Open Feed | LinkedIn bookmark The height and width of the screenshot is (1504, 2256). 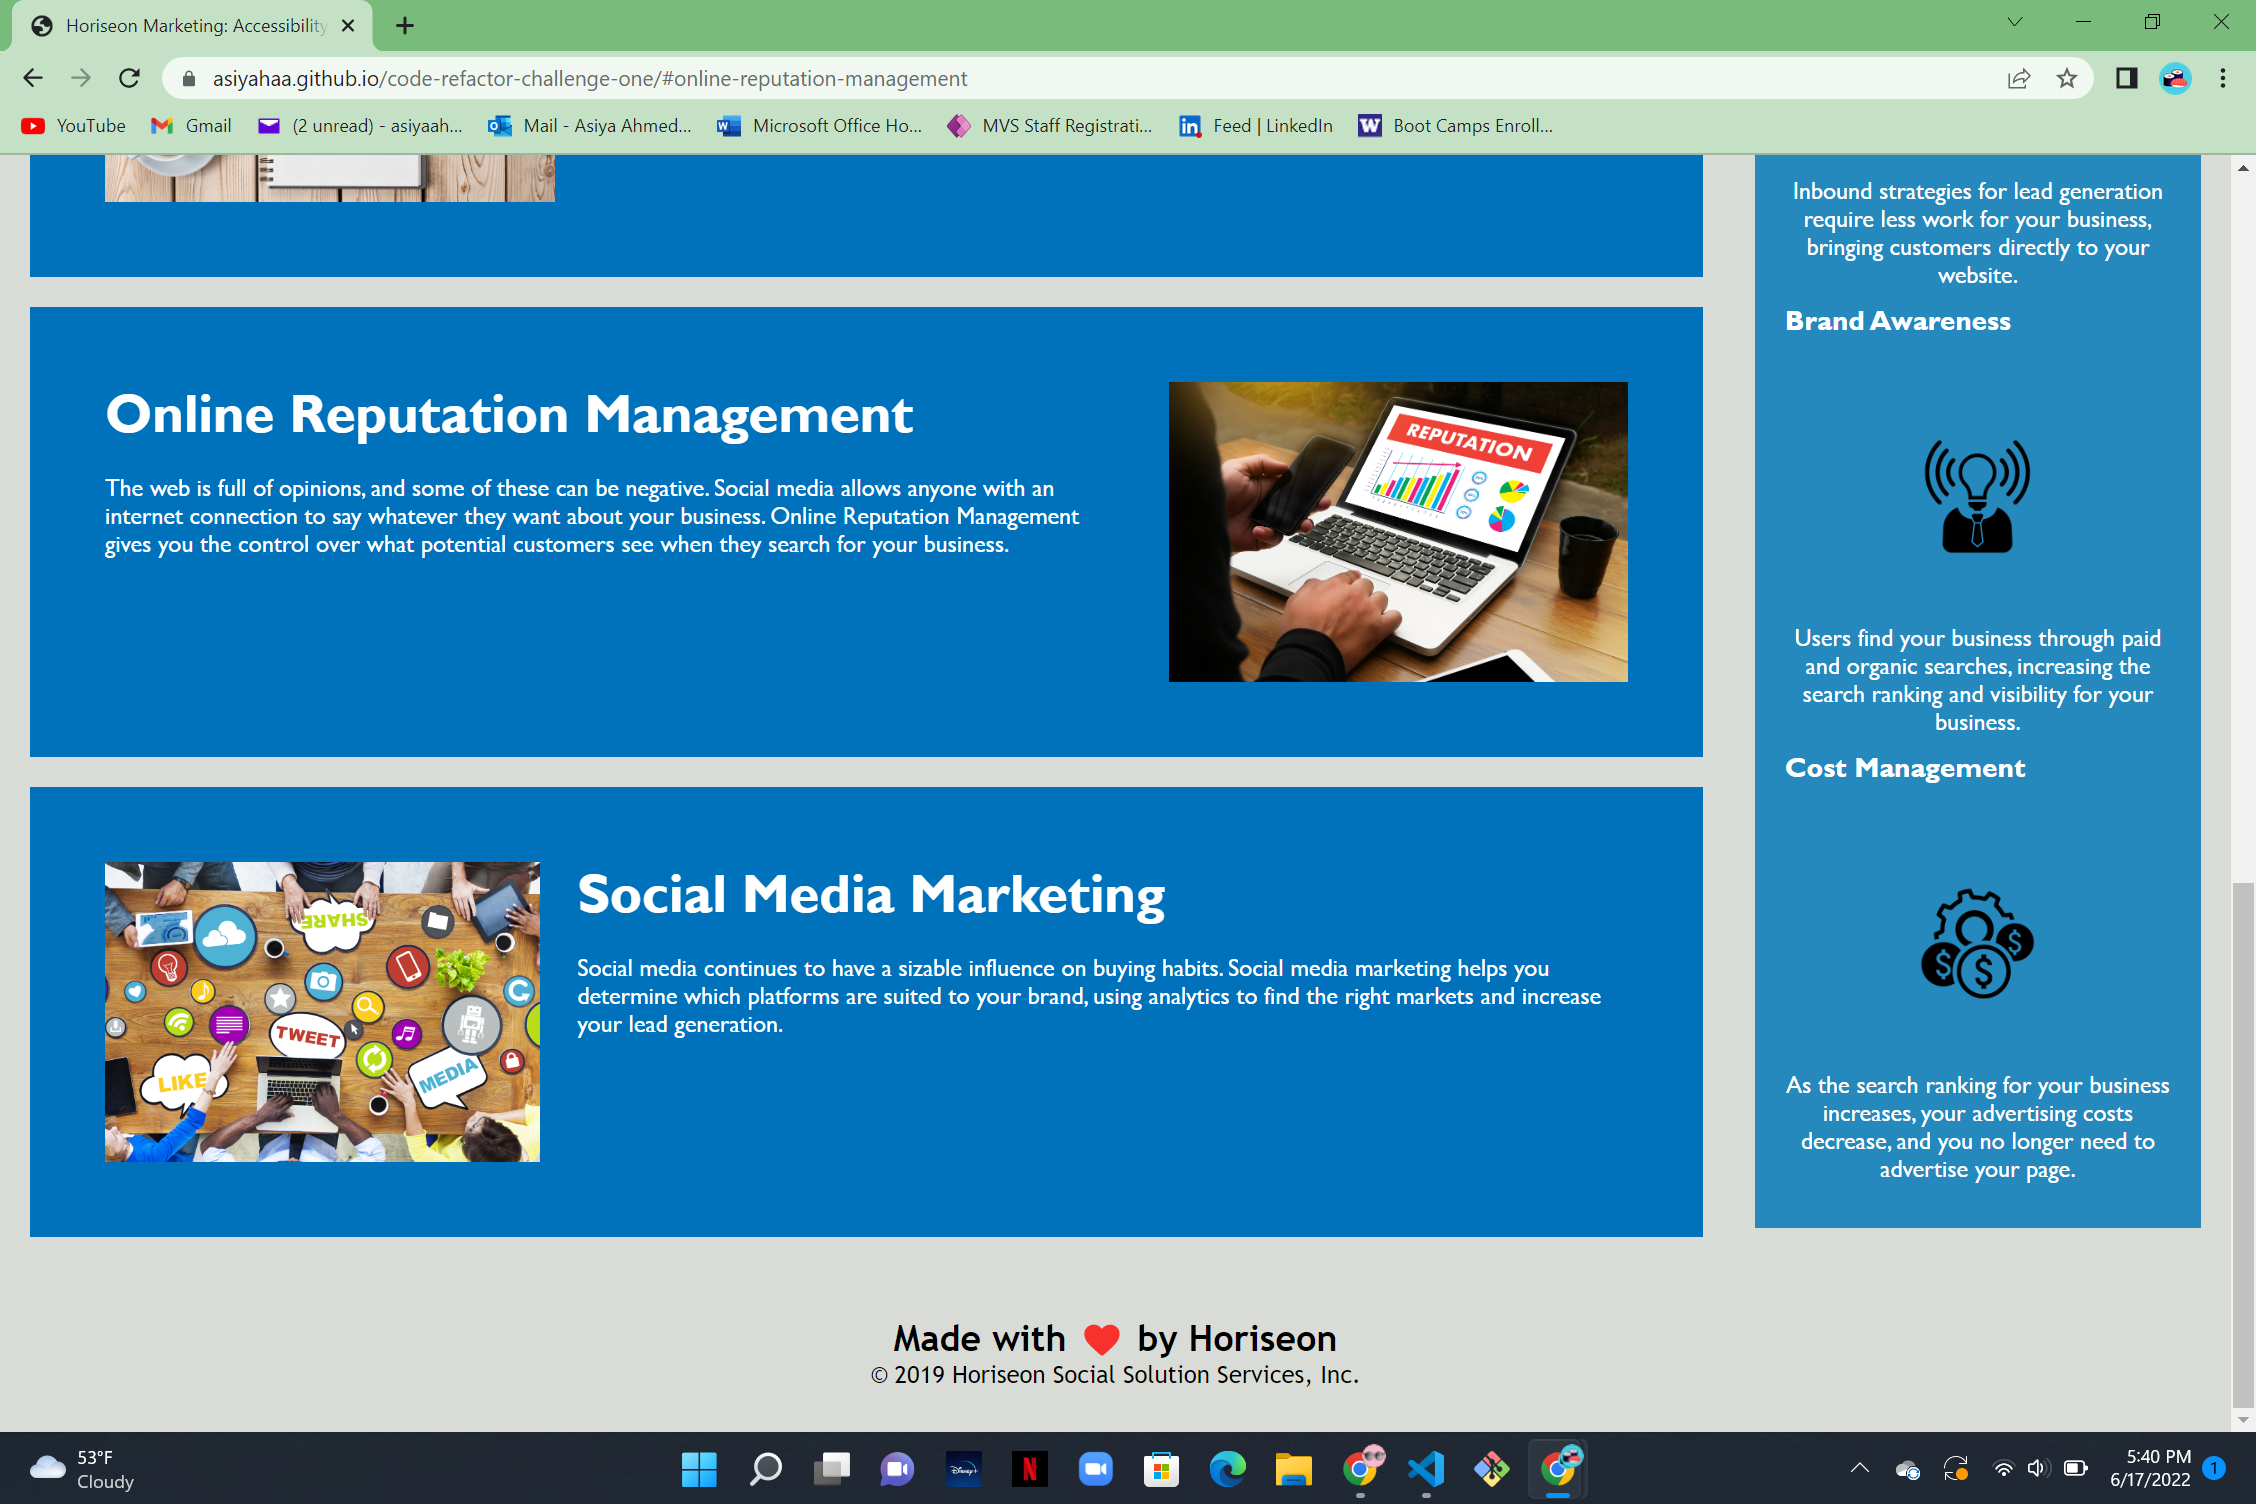pos(1256,125)
